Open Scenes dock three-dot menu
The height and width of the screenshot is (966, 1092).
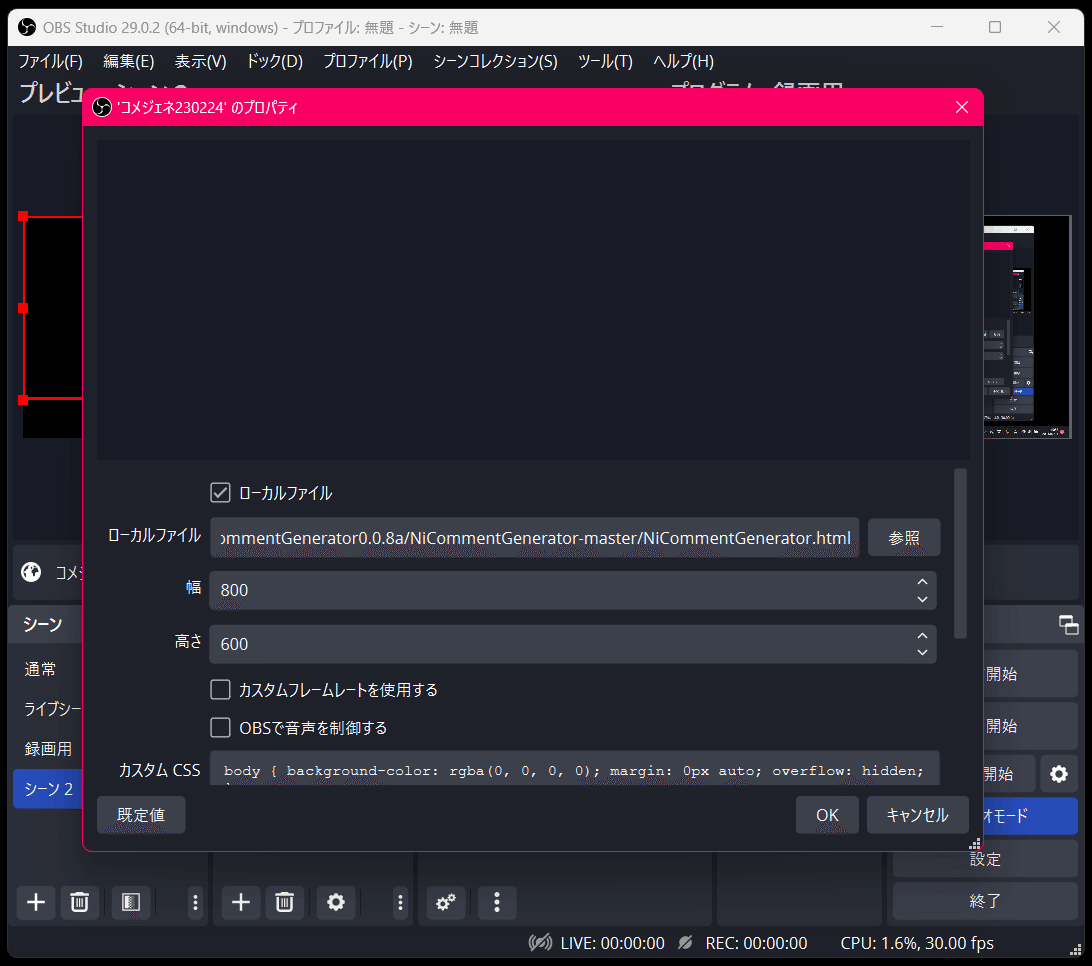tap(195, 903)
